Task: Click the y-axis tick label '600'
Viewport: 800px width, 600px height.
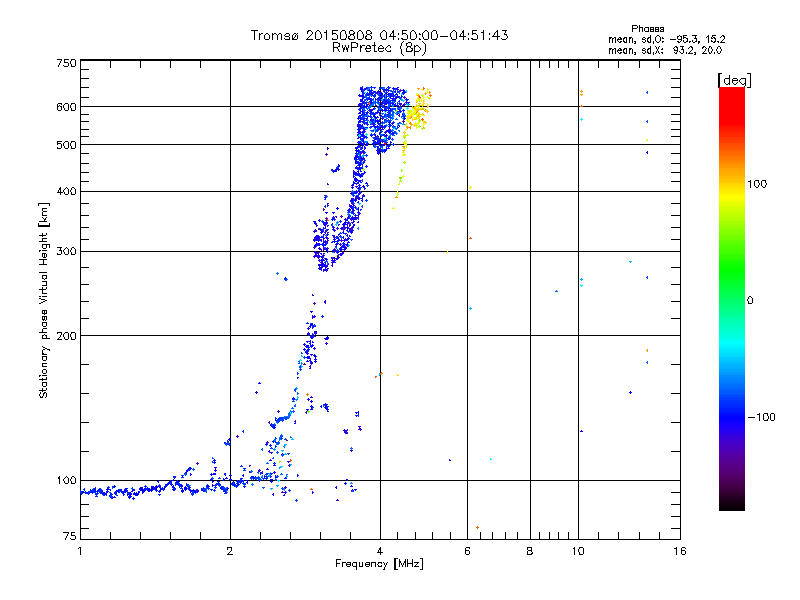Action: [66, 107]
